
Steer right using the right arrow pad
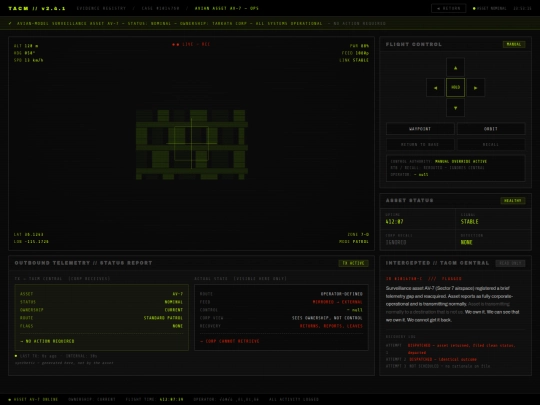(476, 87)
